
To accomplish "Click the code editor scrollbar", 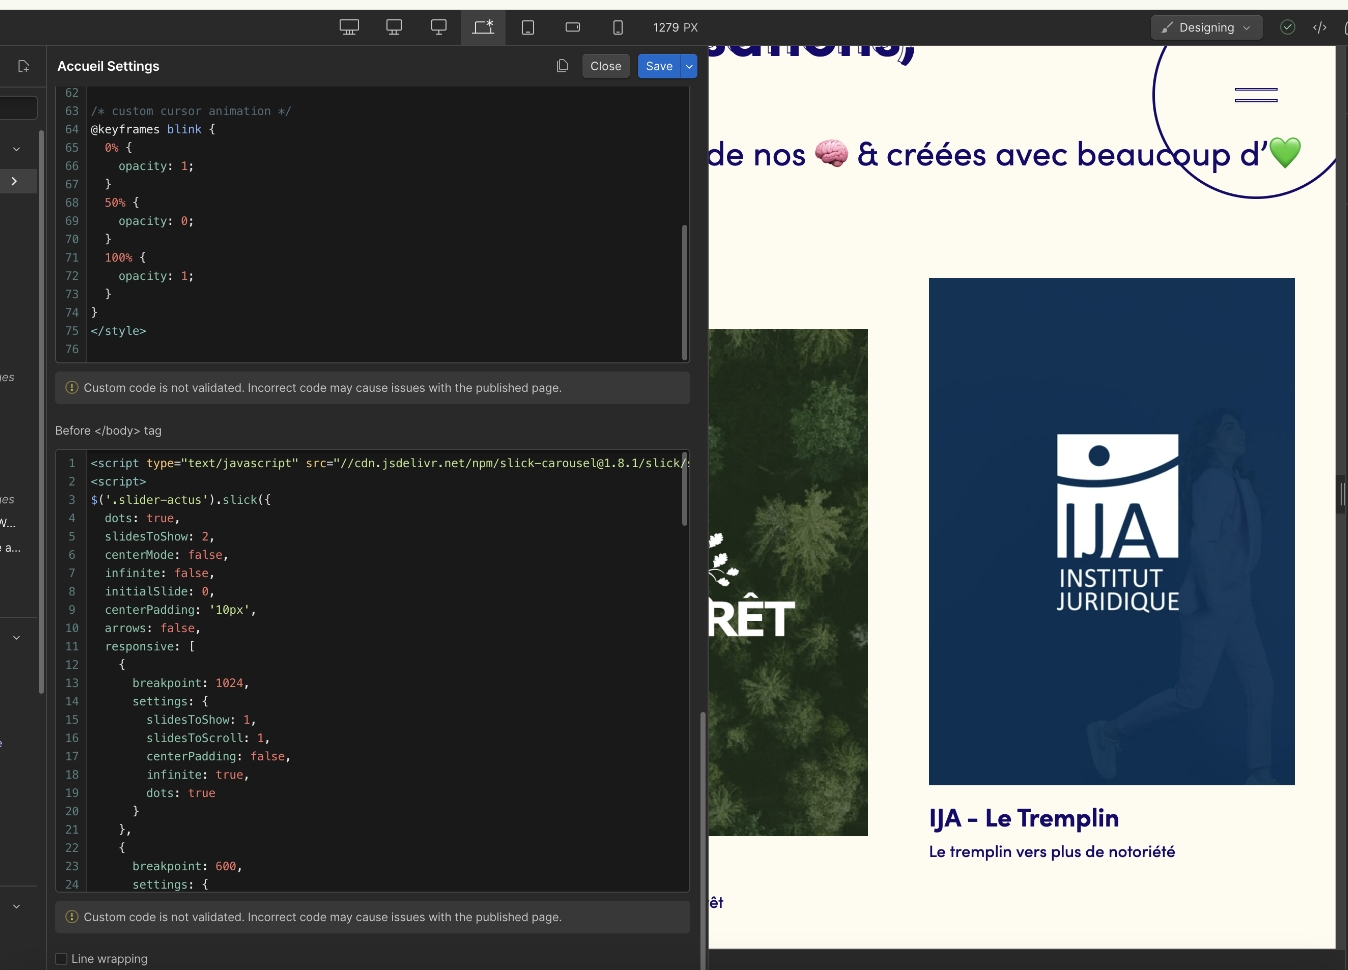I will point(684,290).
